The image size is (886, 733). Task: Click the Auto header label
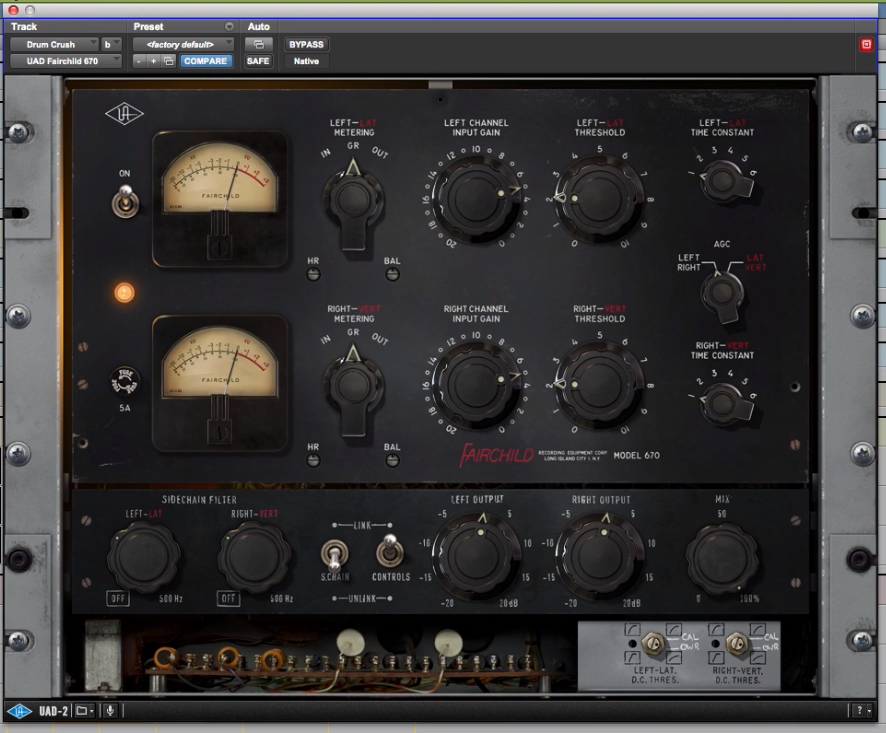tap(258, 27)
